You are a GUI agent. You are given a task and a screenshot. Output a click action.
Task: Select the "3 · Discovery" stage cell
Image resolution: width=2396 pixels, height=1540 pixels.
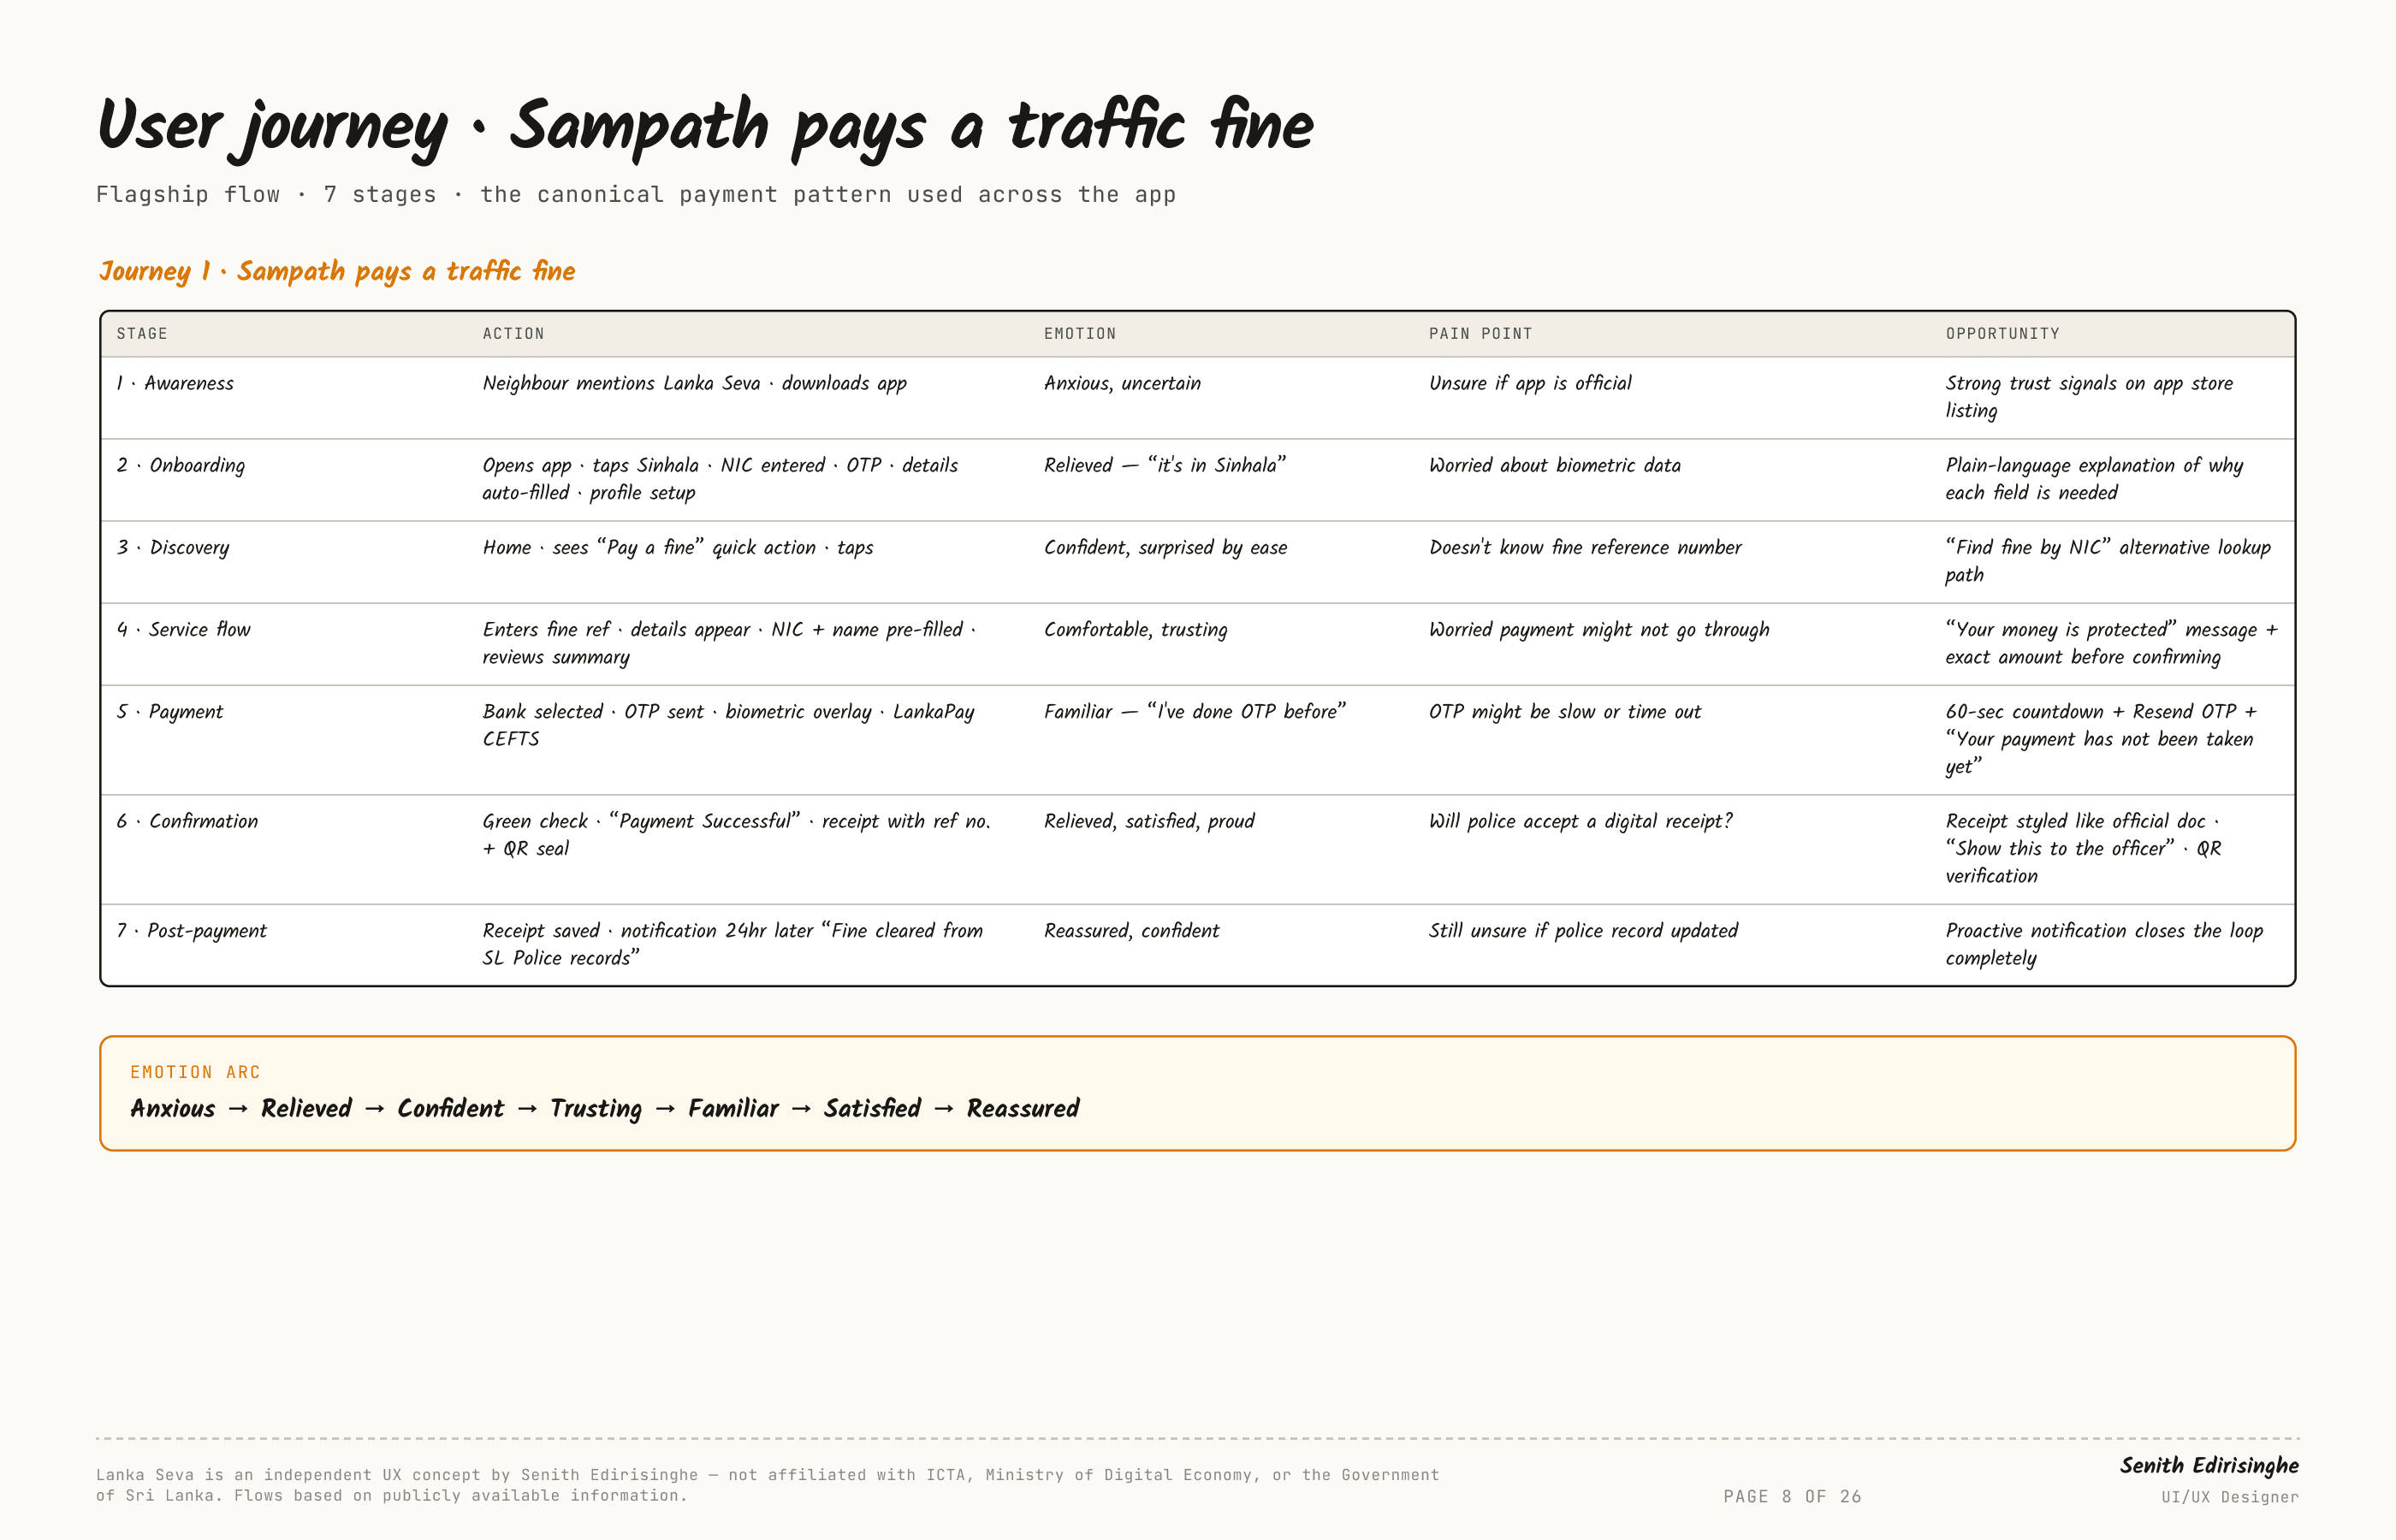coord(173,547)
